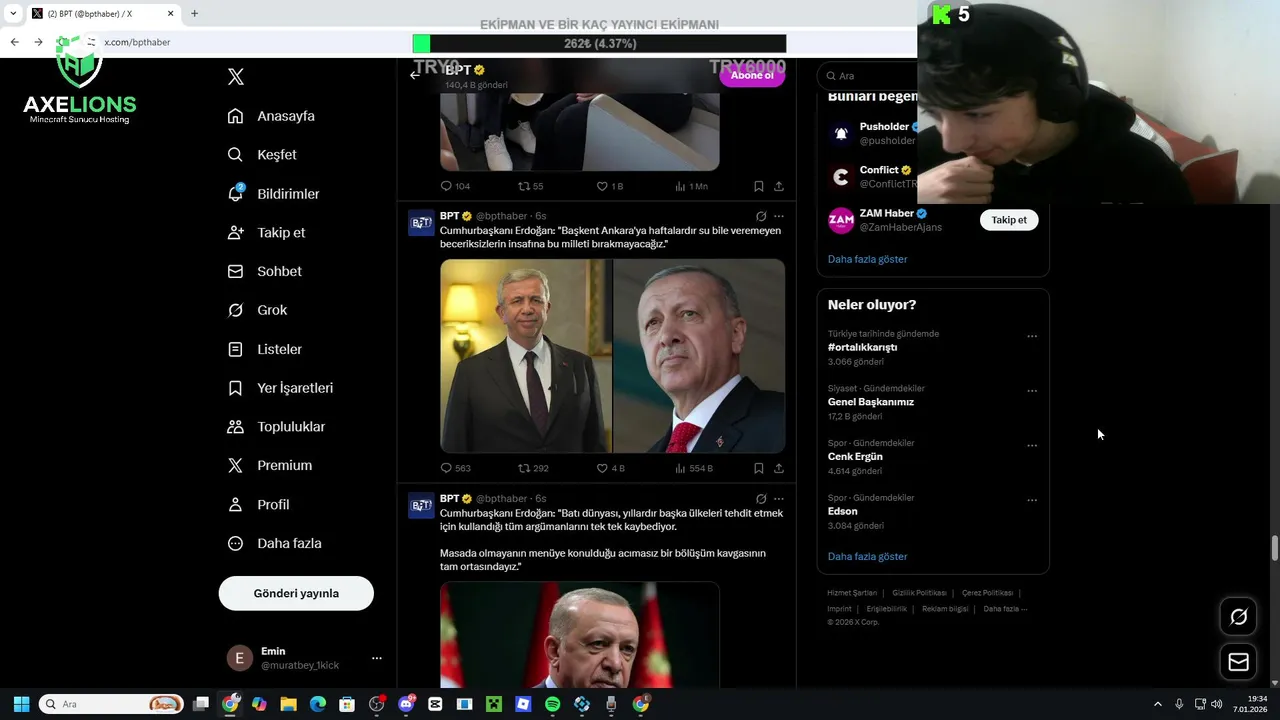The image size is (1280, 720).
Task: Expand footer Daha fazla options
Action: [x=1005, y=609]
